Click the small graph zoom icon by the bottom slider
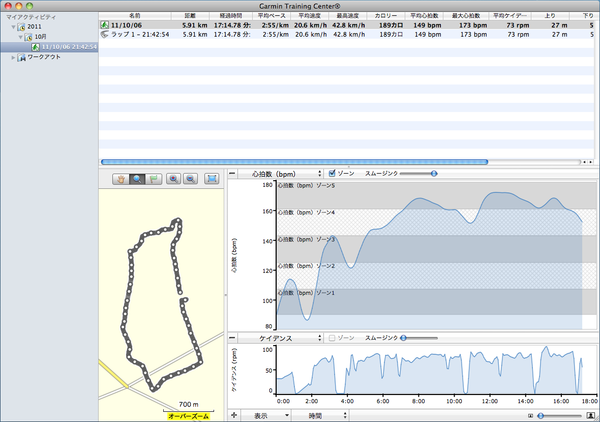Image resolution: width=600 pixels, height=422 pixels. pyautogui.click(x=530, y=415)
